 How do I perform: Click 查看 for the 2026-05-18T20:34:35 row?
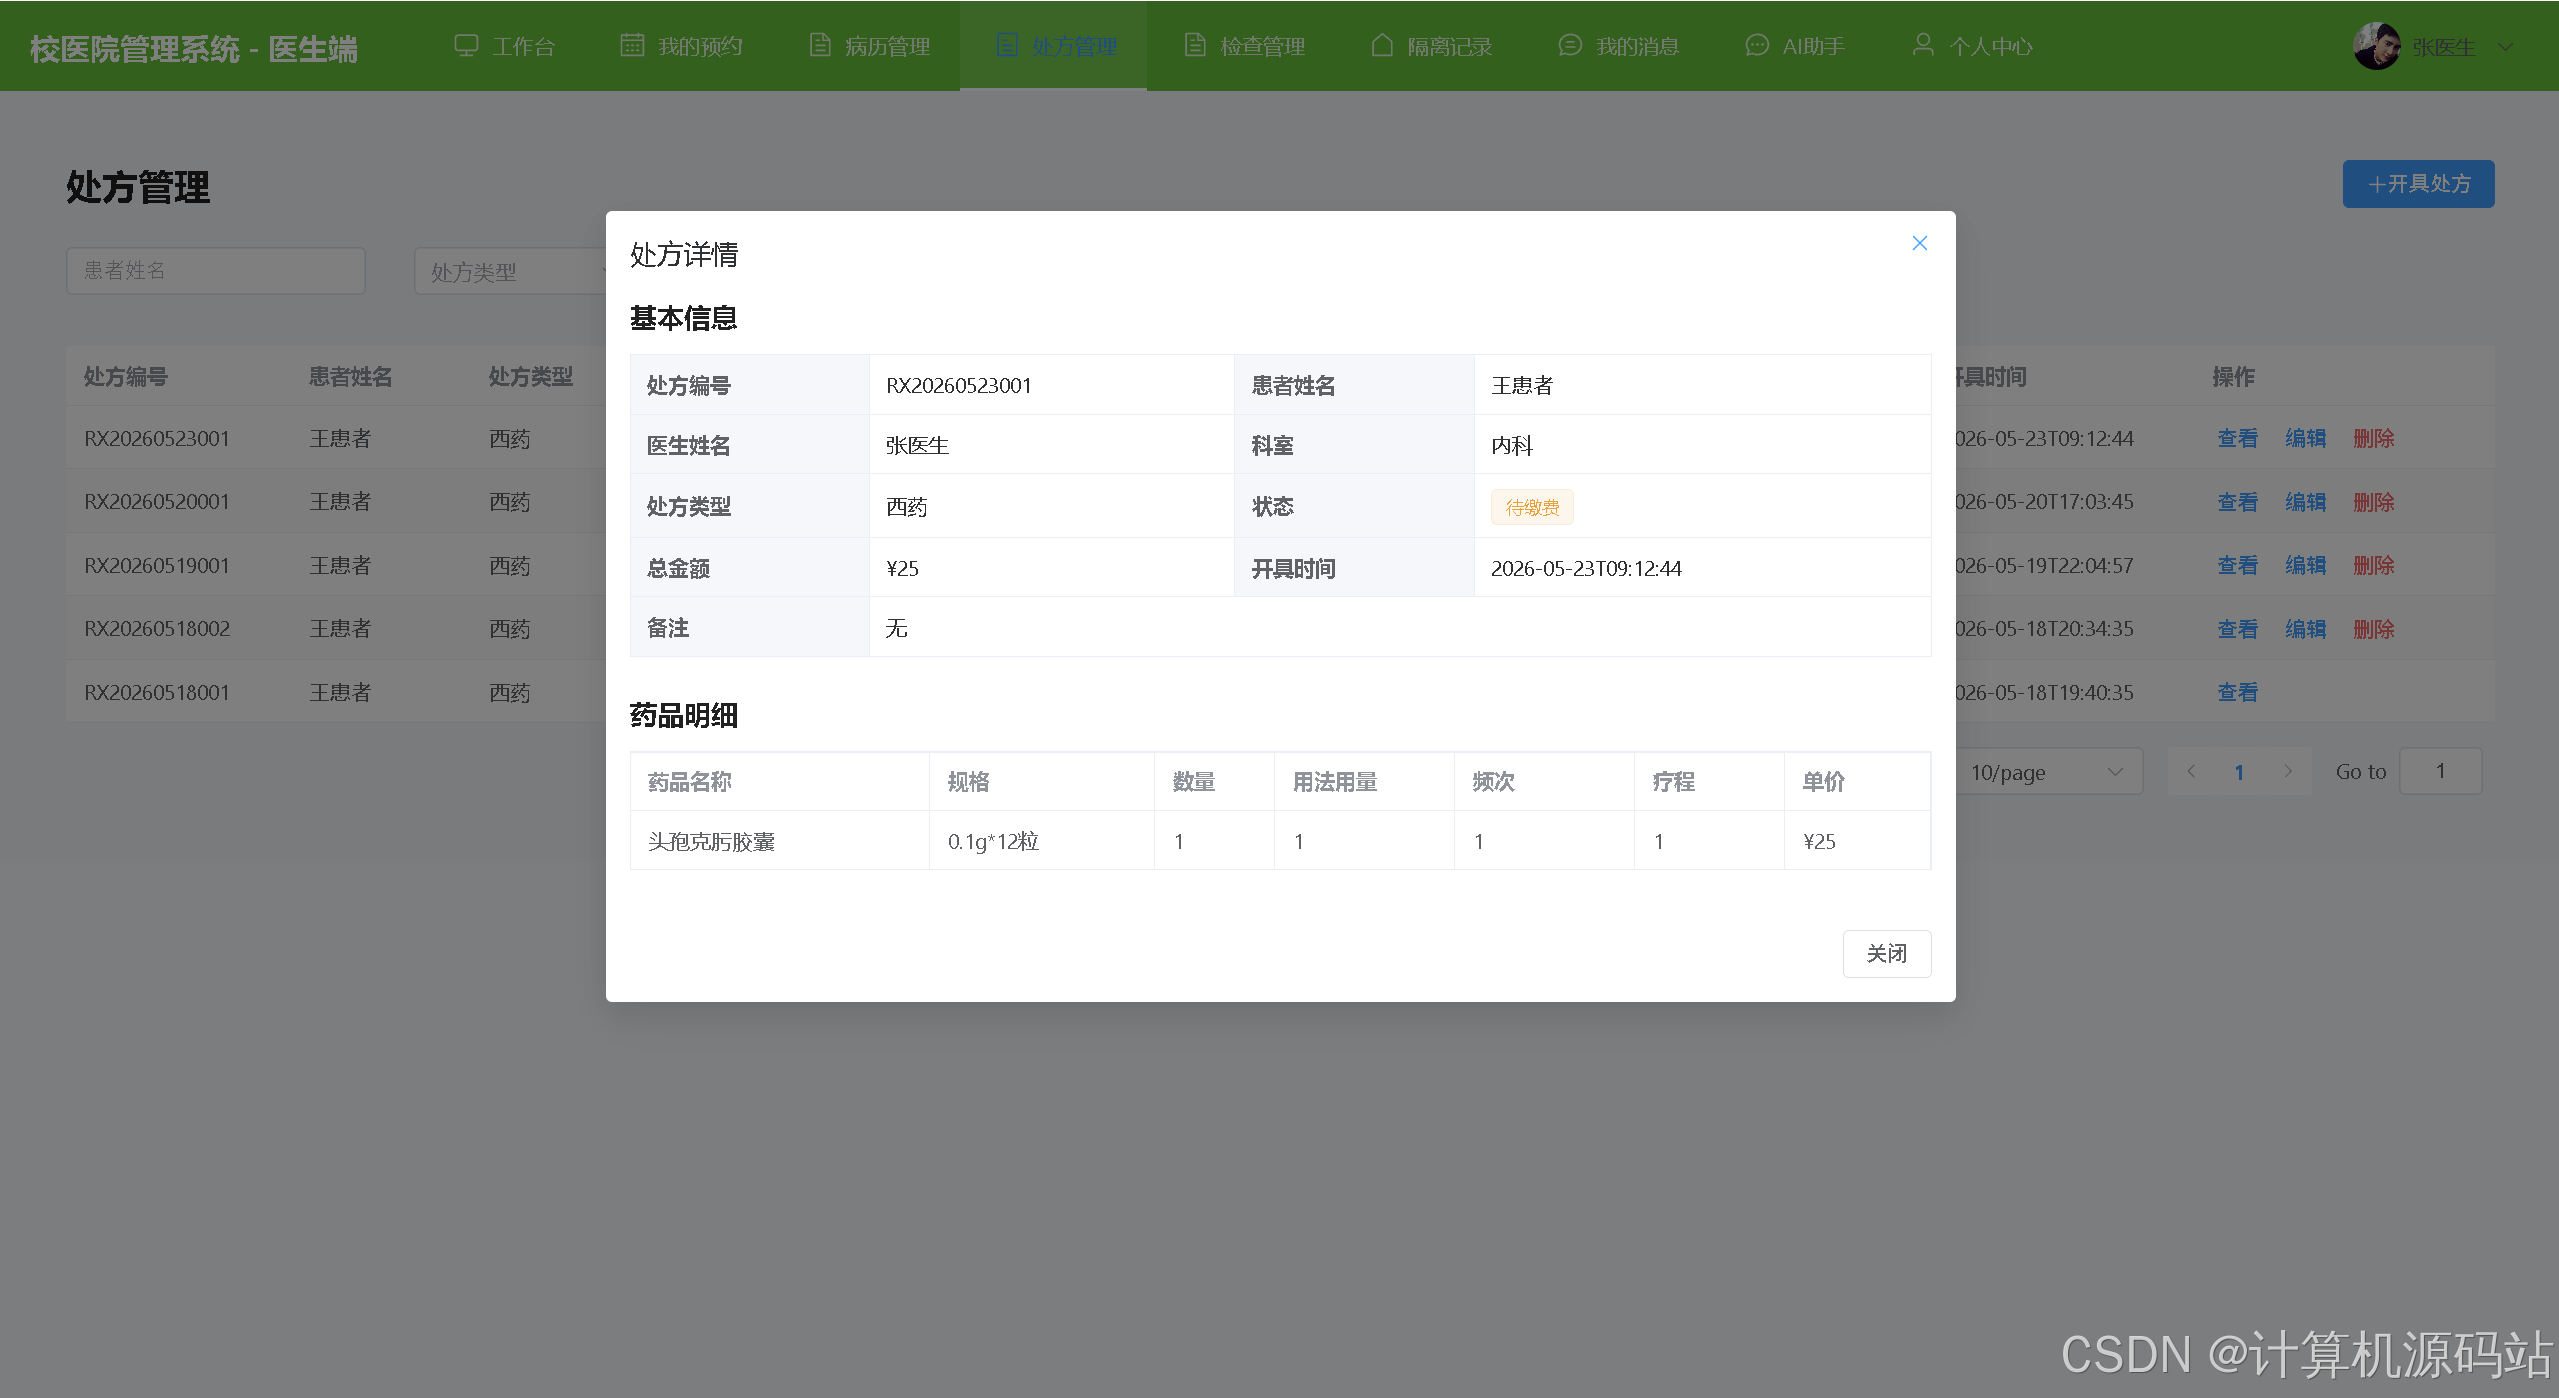(2237, 629)
